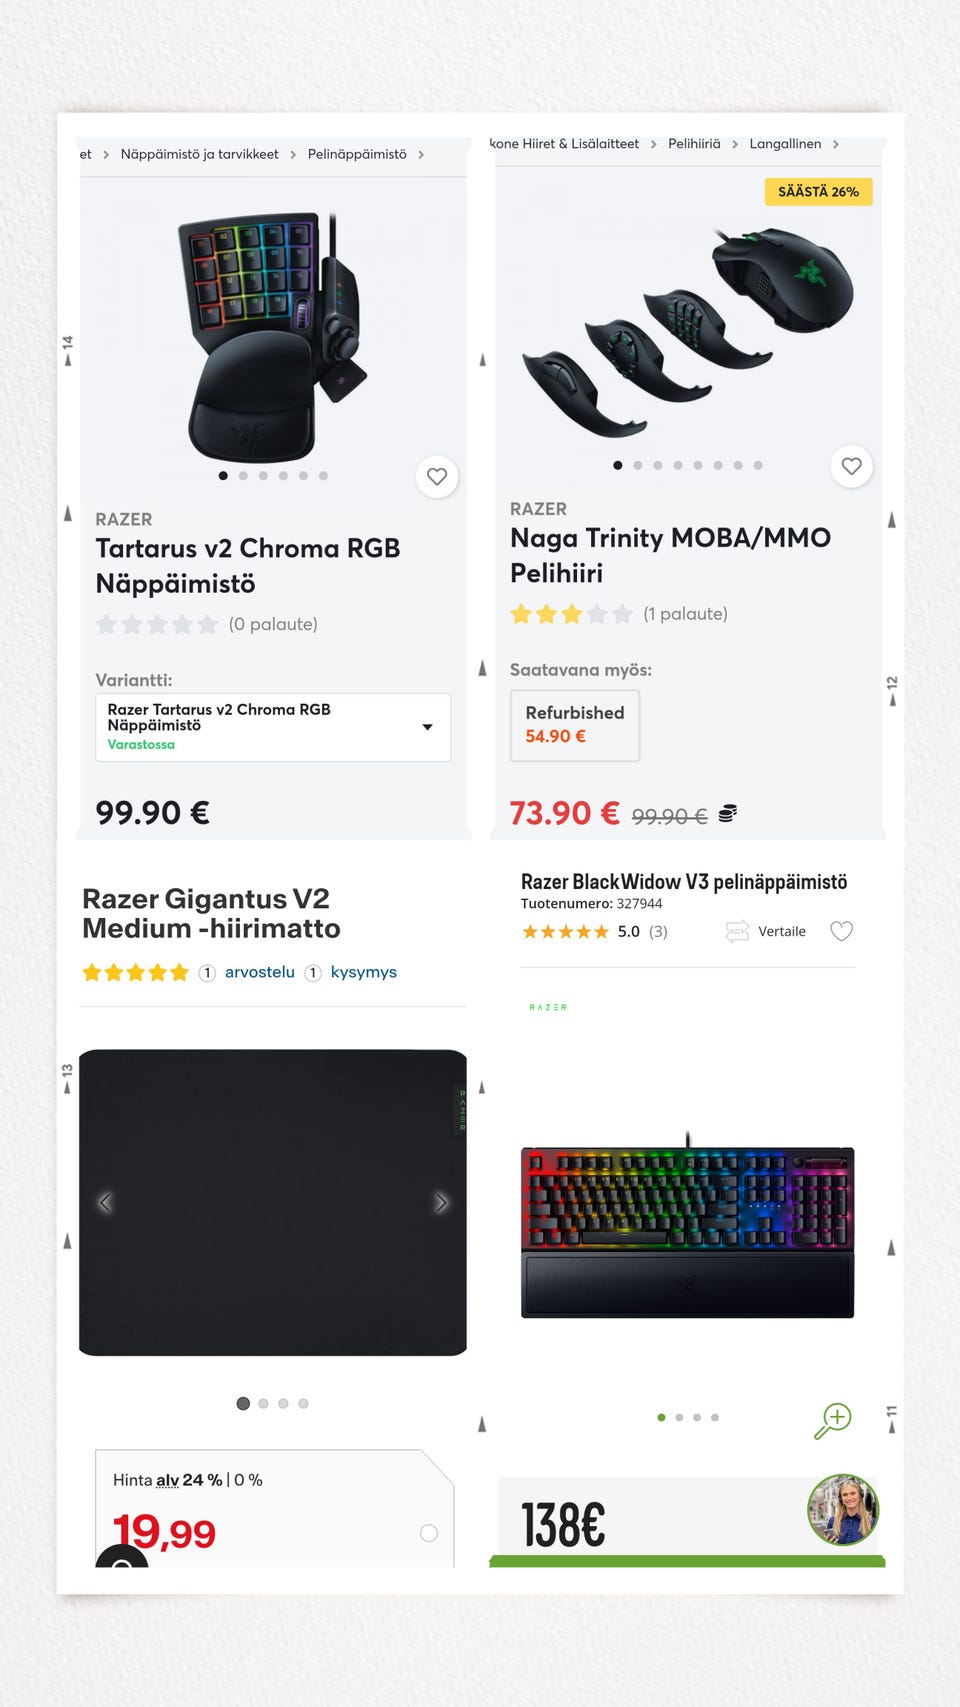
Task: Select second image dot under Gigantus mousepad
Action: (263, 1404)
